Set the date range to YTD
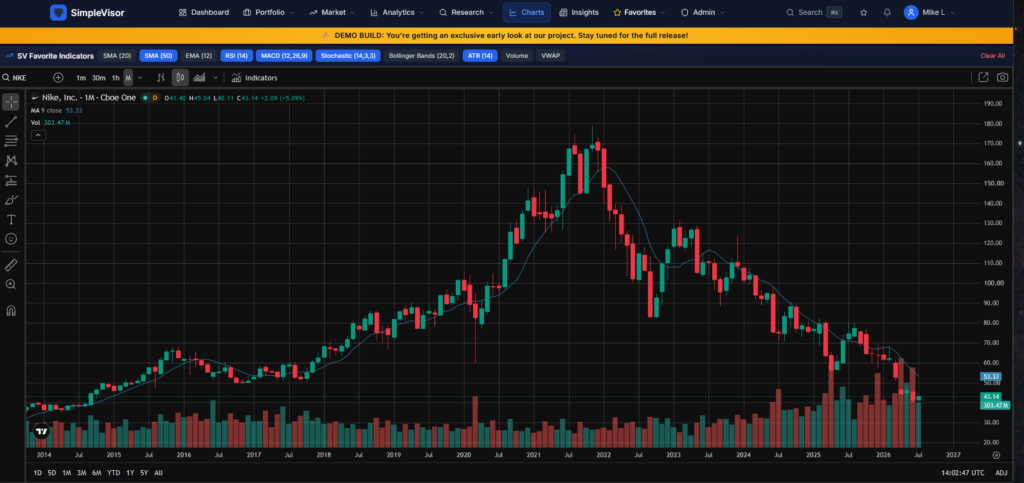Screen dimensions: 1024x483 (114, 473)
